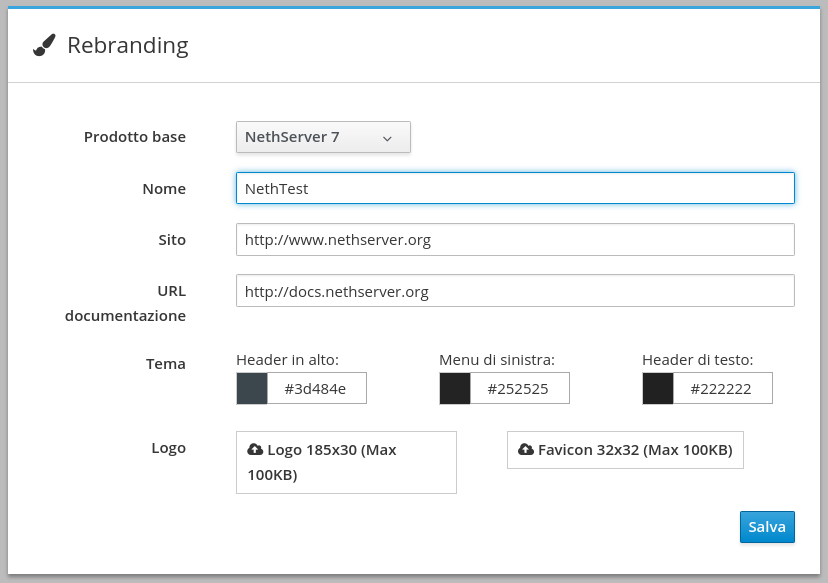The width and height of the screenshot is (828, 583).
Task: Focus the Nome input field
Action: [x=515, y=188]
